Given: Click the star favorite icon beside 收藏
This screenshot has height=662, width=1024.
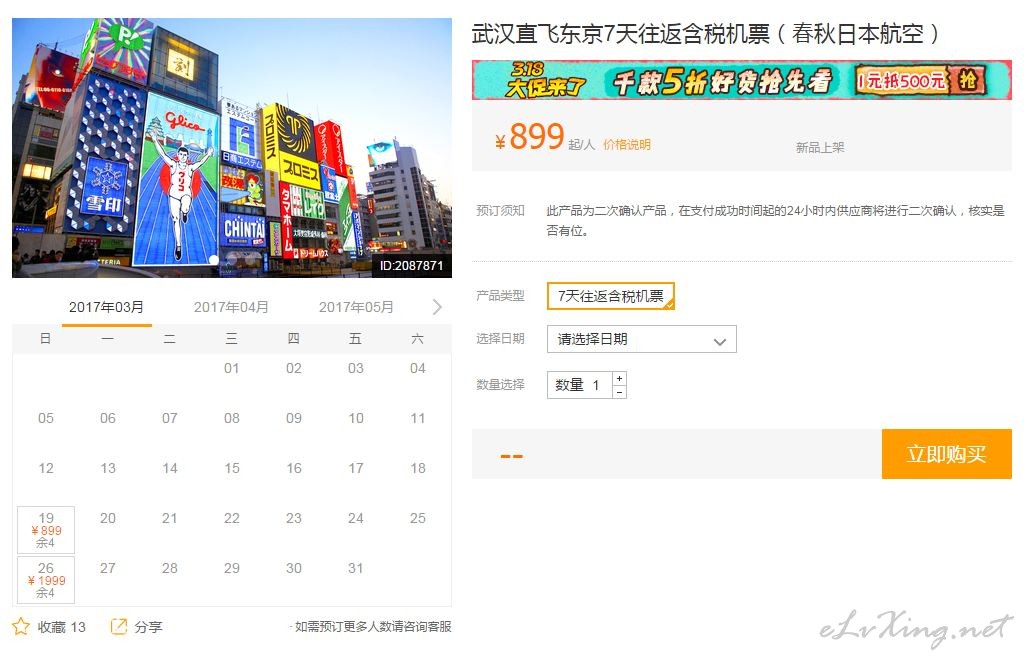Looking at the screenshot, I should point(21,627).
